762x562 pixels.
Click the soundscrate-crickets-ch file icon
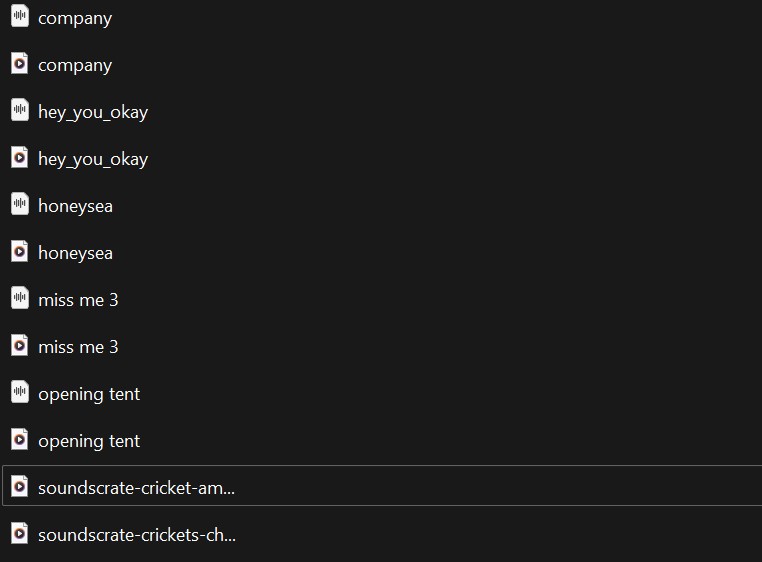pos(19,534)
